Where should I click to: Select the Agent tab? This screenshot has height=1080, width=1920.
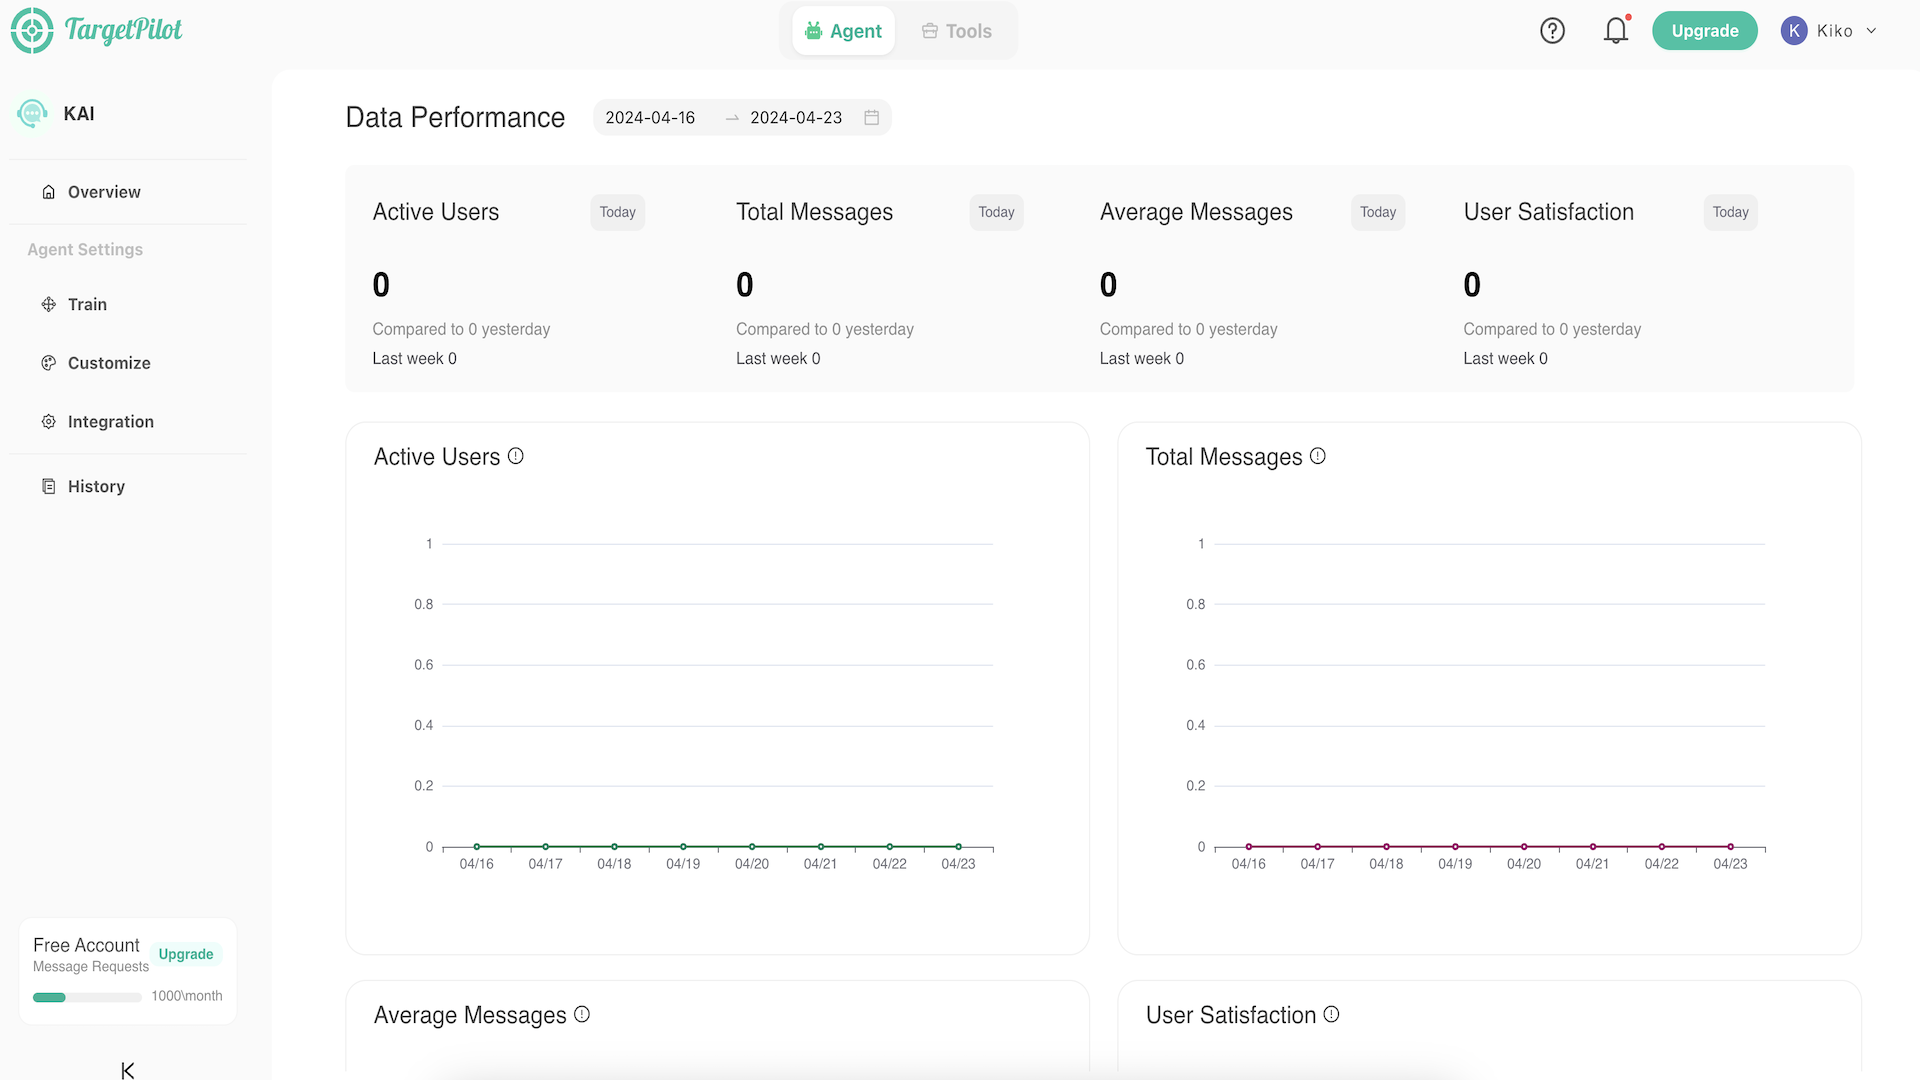tap(844, 31)
